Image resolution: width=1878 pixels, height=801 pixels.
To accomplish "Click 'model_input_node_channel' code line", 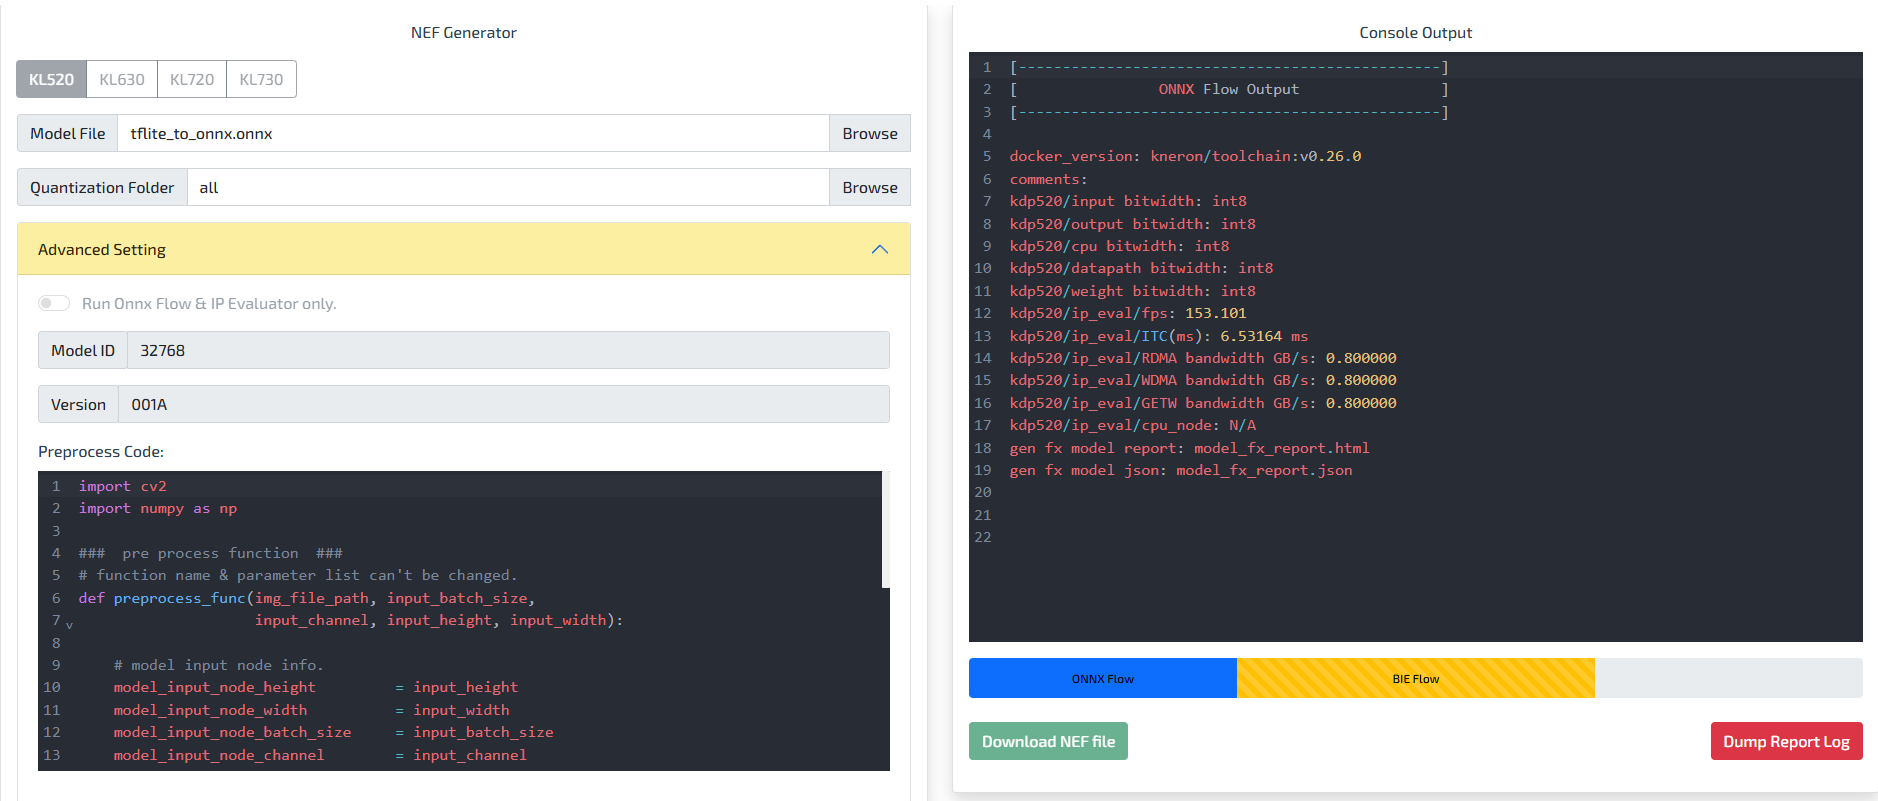I will pyautogui.click(x=320, y=755).
